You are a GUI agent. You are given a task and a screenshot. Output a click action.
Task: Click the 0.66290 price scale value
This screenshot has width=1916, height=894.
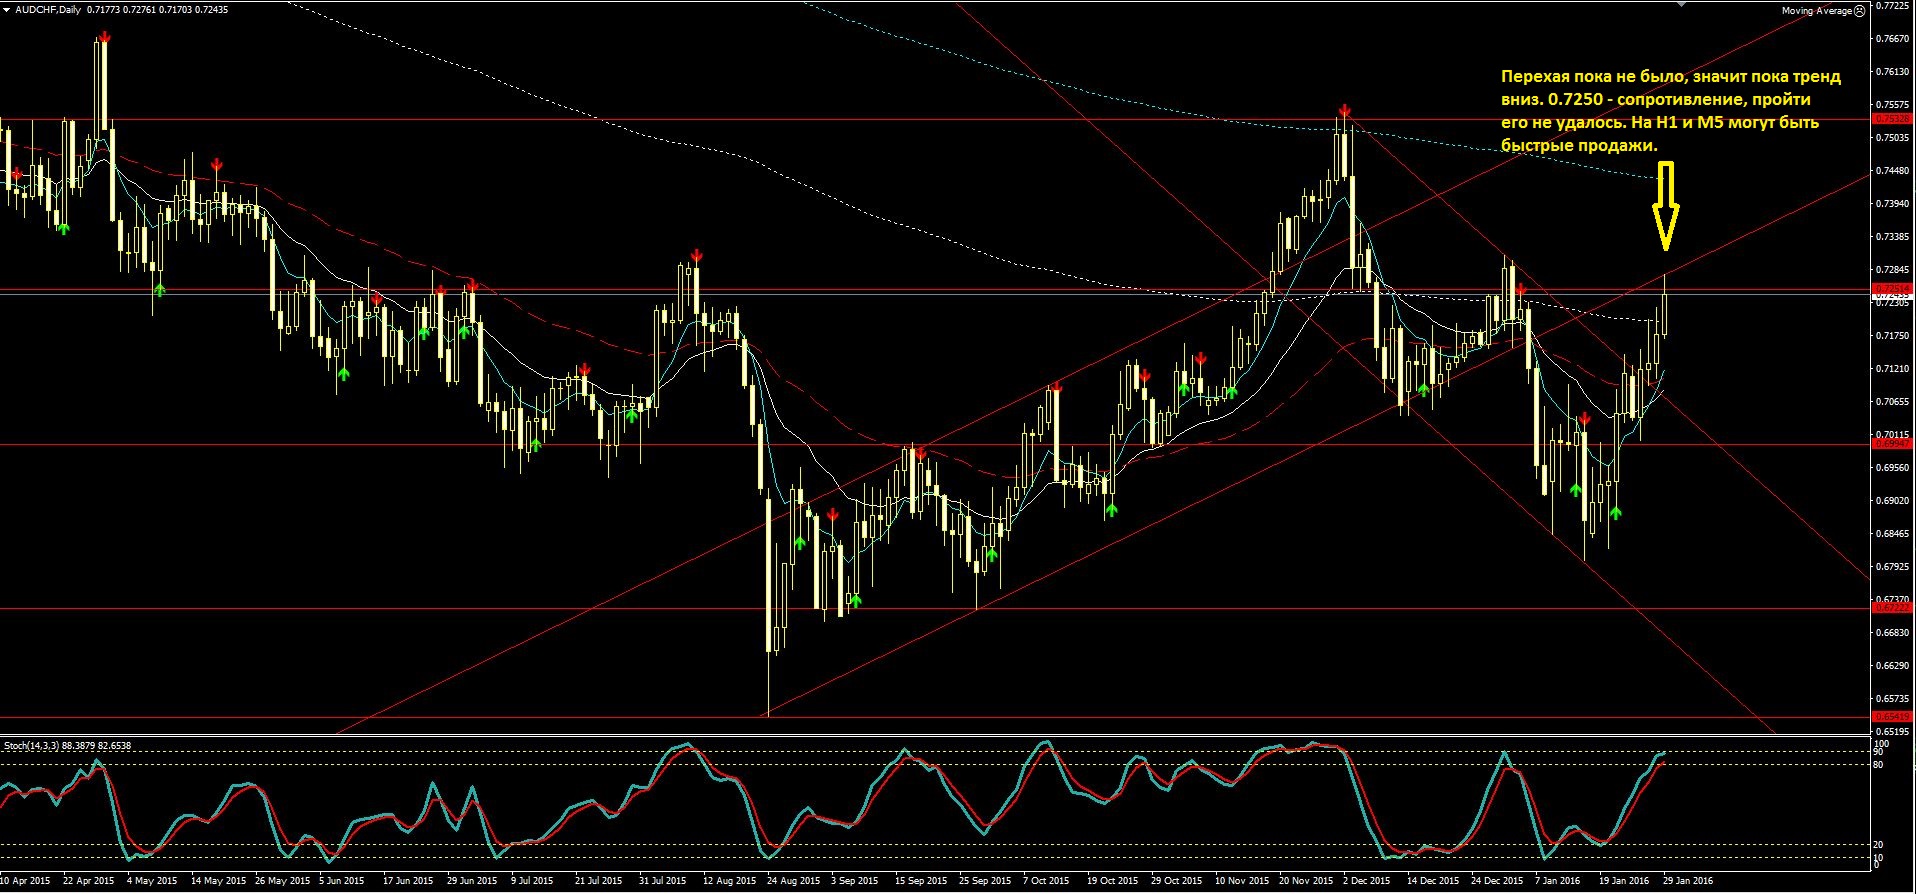point(1891,666)
